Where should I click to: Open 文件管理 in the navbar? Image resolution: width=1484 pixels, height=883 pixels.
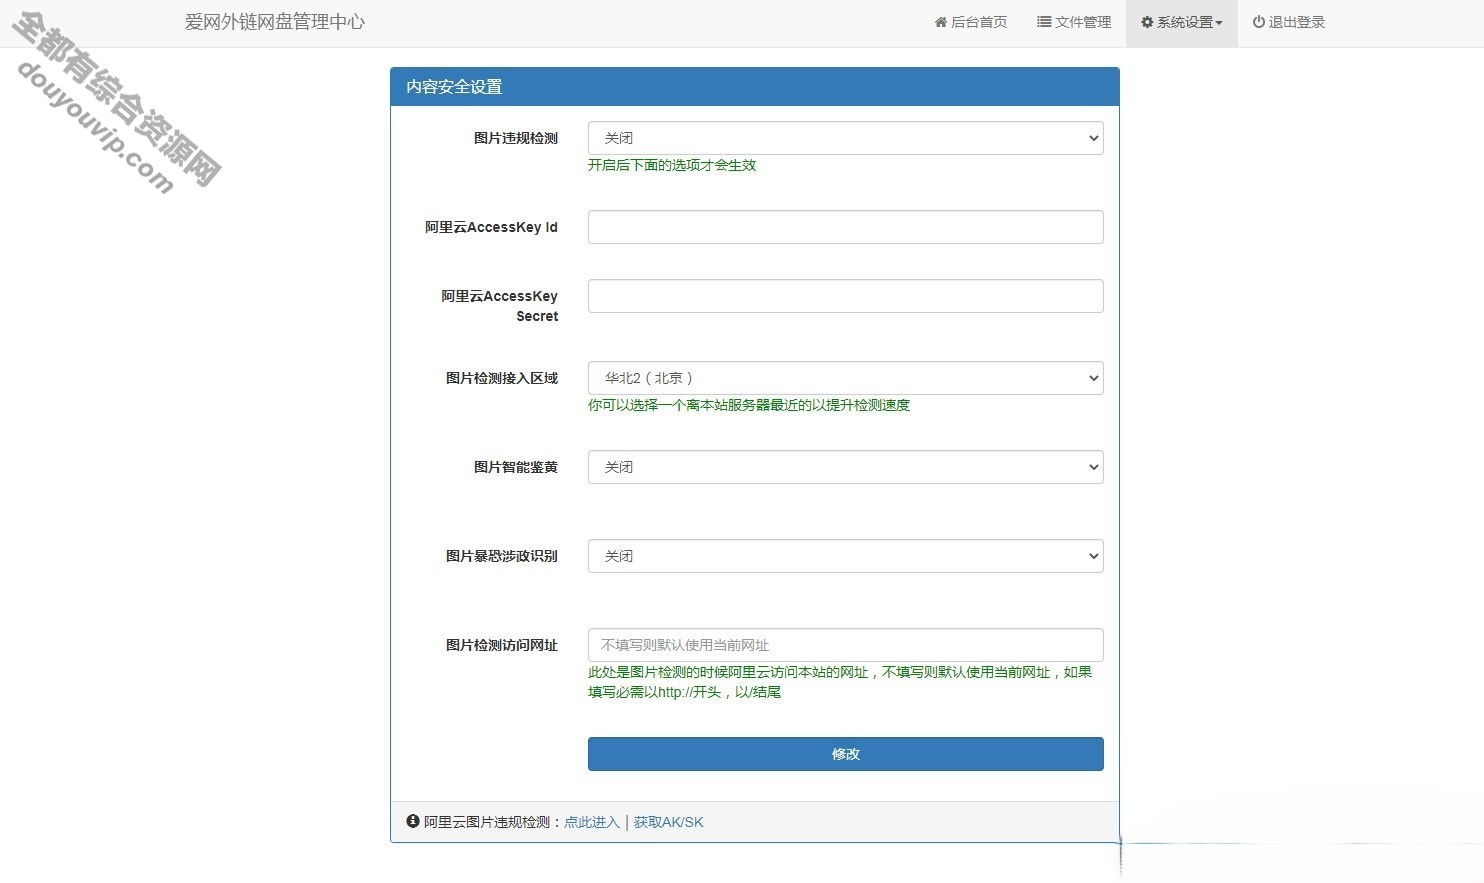pos(1074,22)
